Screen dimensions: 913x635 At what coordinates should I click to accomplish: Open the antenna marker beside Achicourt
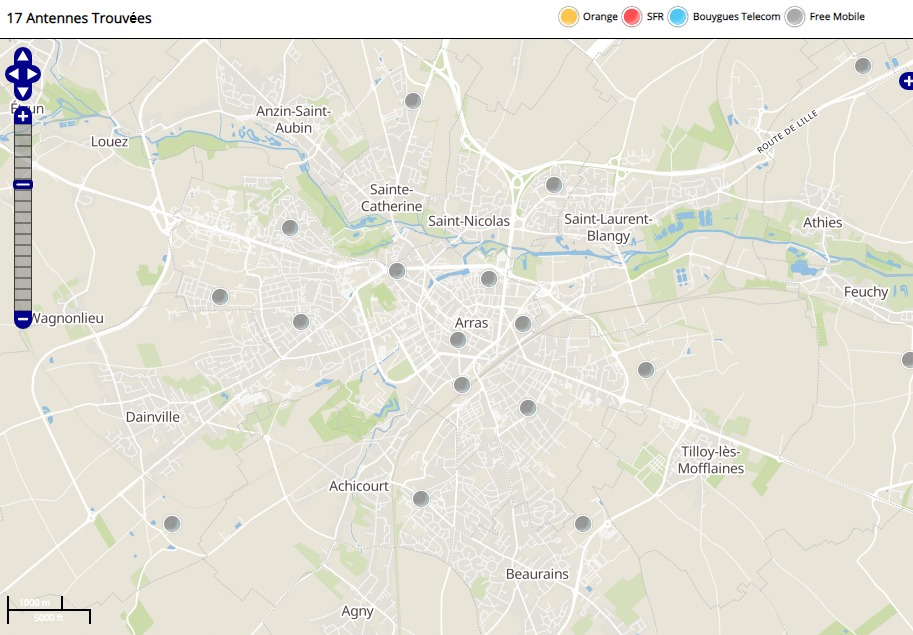coord(421,499)
